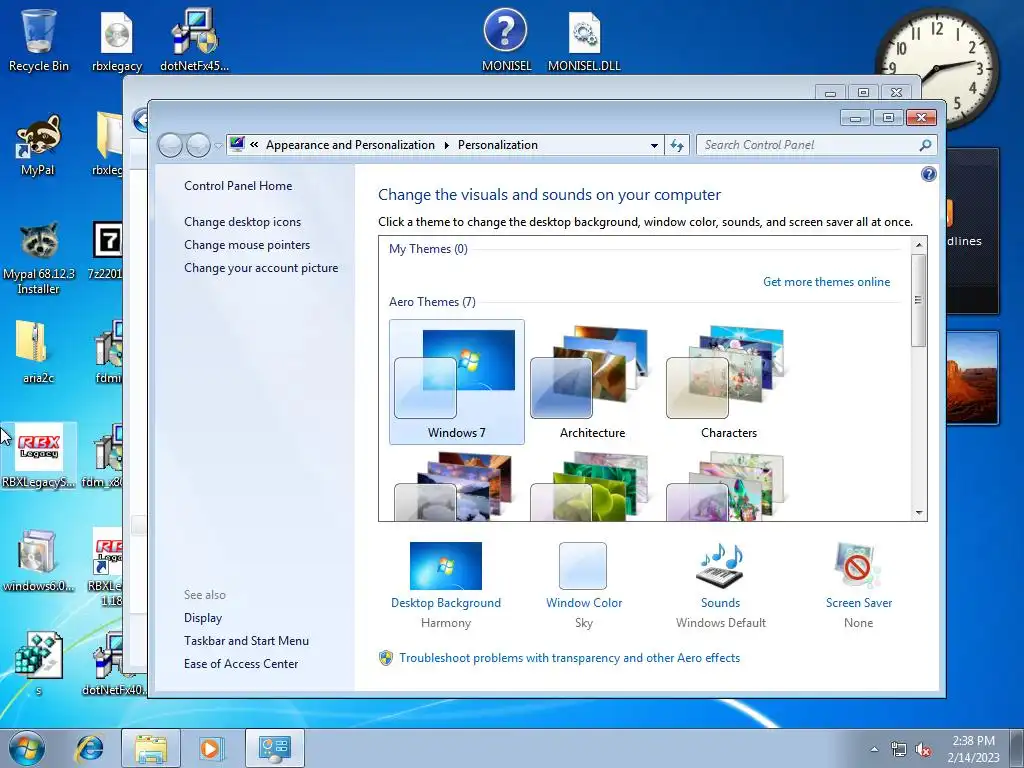Open the Start menu orb
The height and width of the screenshot is (768, 1024).
point(26,748)
